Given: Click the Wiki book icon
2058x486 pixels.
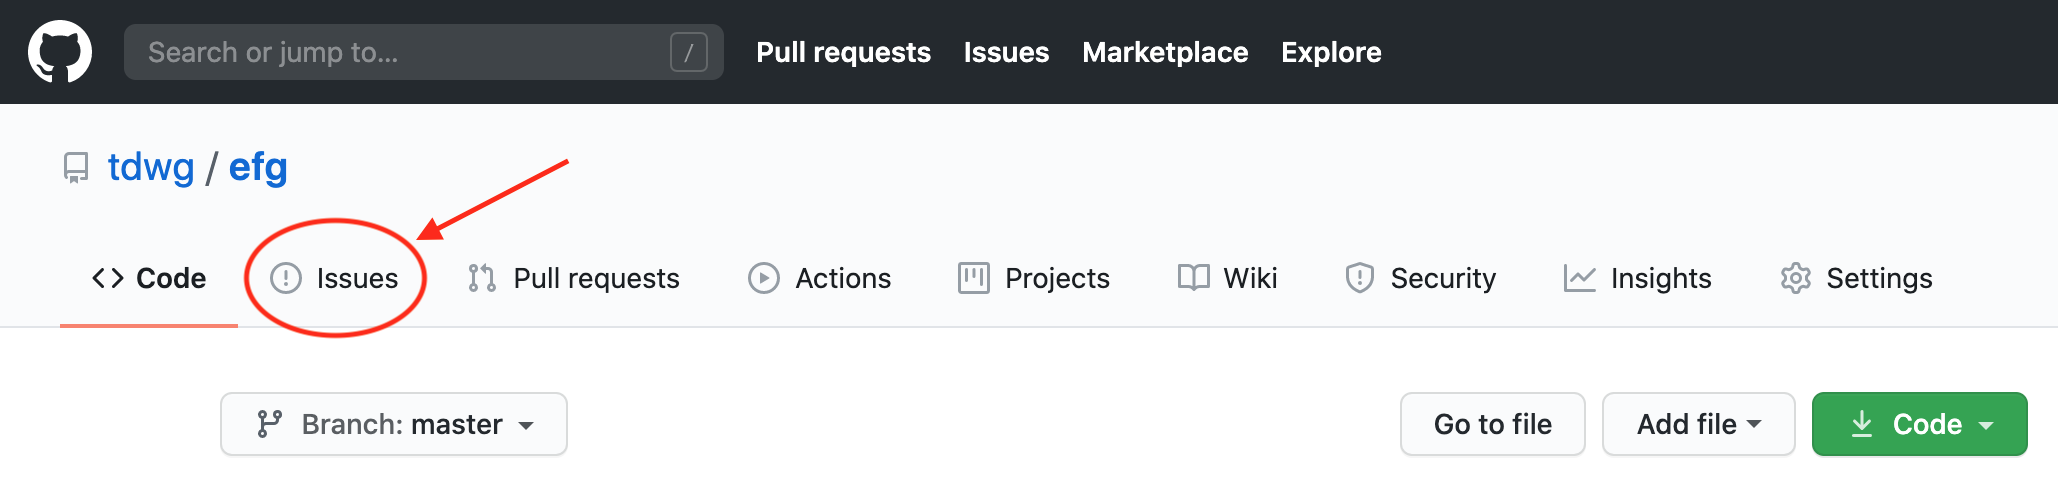Looking at the screenshot, I should 1193,278.
